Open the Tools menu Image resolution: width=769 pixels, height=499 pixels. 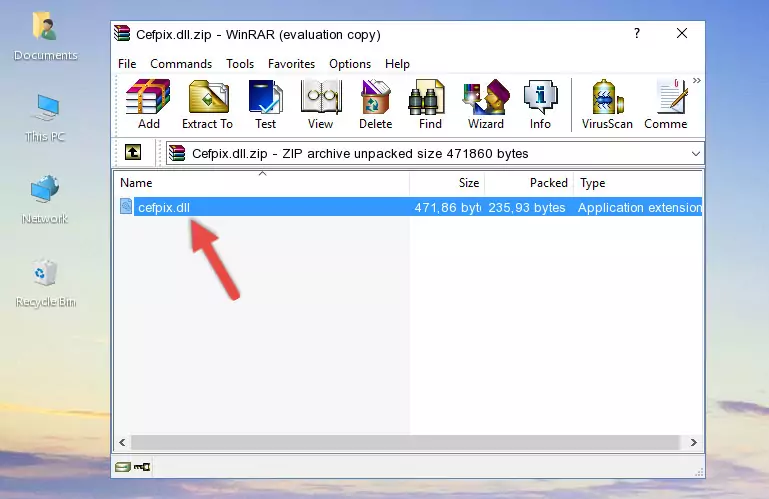pos(240,64)
